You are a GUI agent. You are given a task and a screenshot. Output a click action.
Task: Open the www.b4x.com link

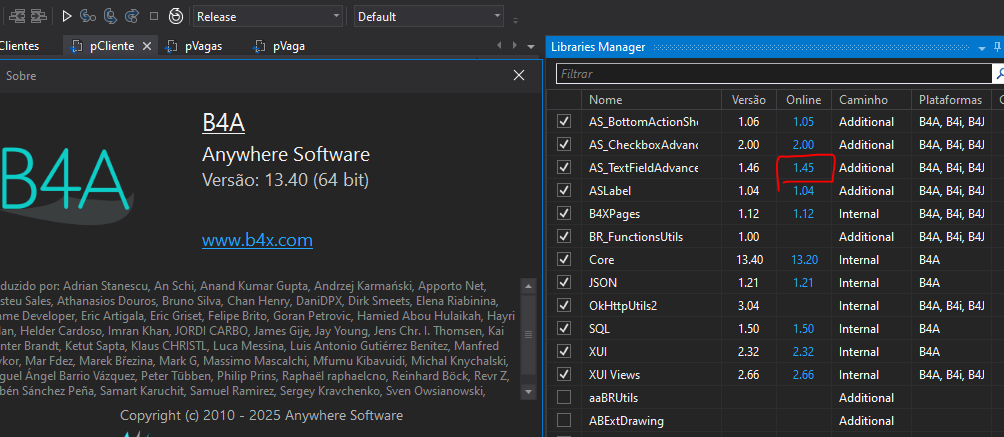pyautogui.click(x=257, y=240)
